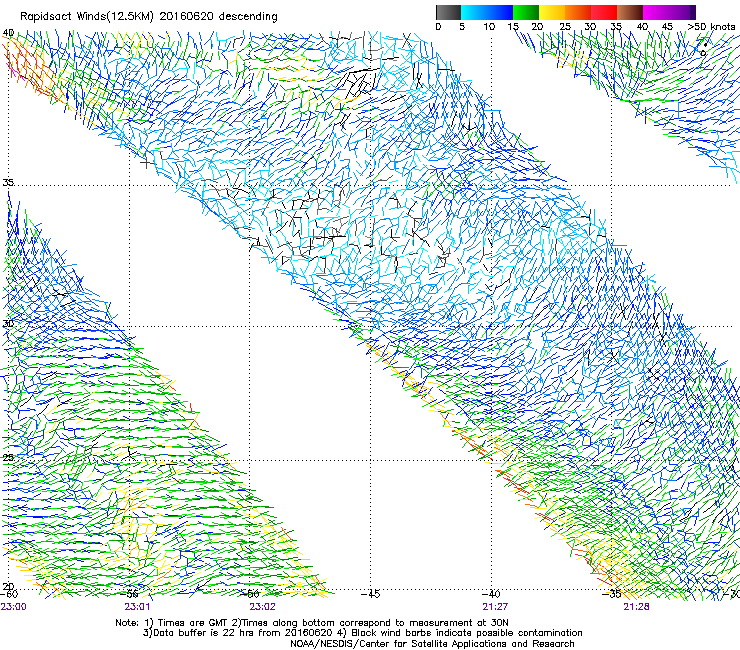Click the purple '23:00' time label
Image resolution: width=740 pixels, height=650 pixels.
(14, 607)
